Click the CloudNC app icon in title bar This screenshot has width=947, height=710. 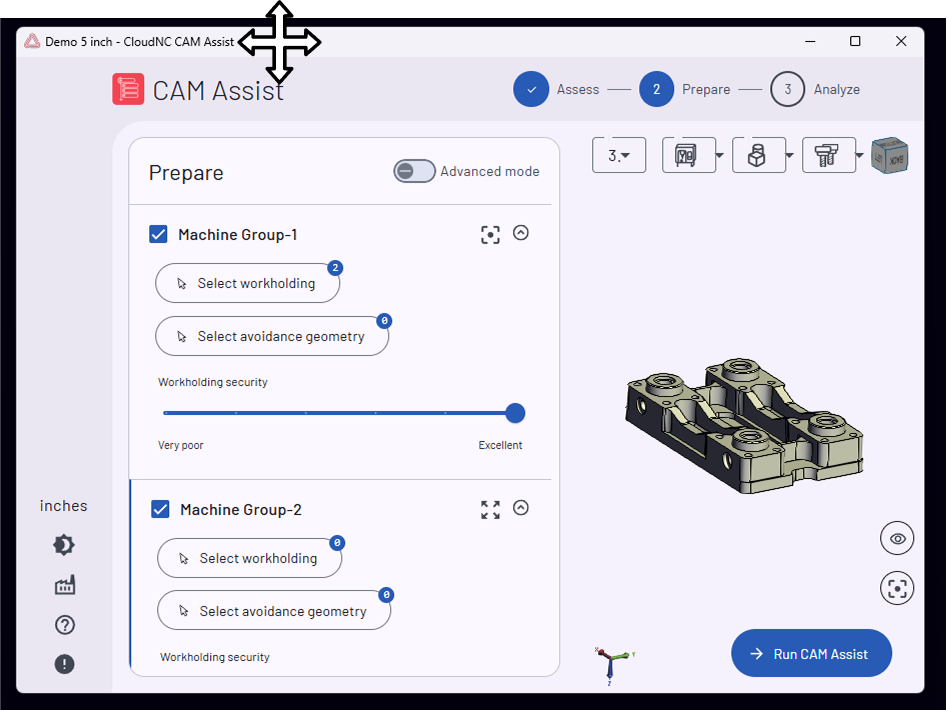31,41
